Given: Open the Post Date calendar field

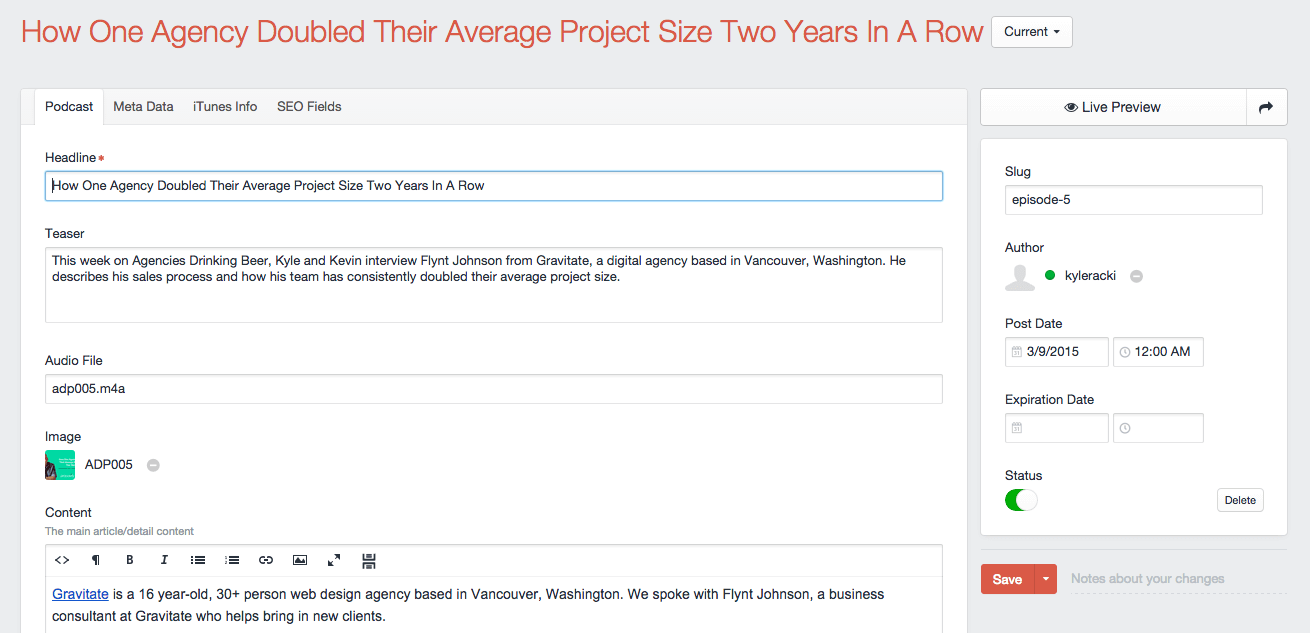Looking at the screenshot, I should coord(1057,352).
